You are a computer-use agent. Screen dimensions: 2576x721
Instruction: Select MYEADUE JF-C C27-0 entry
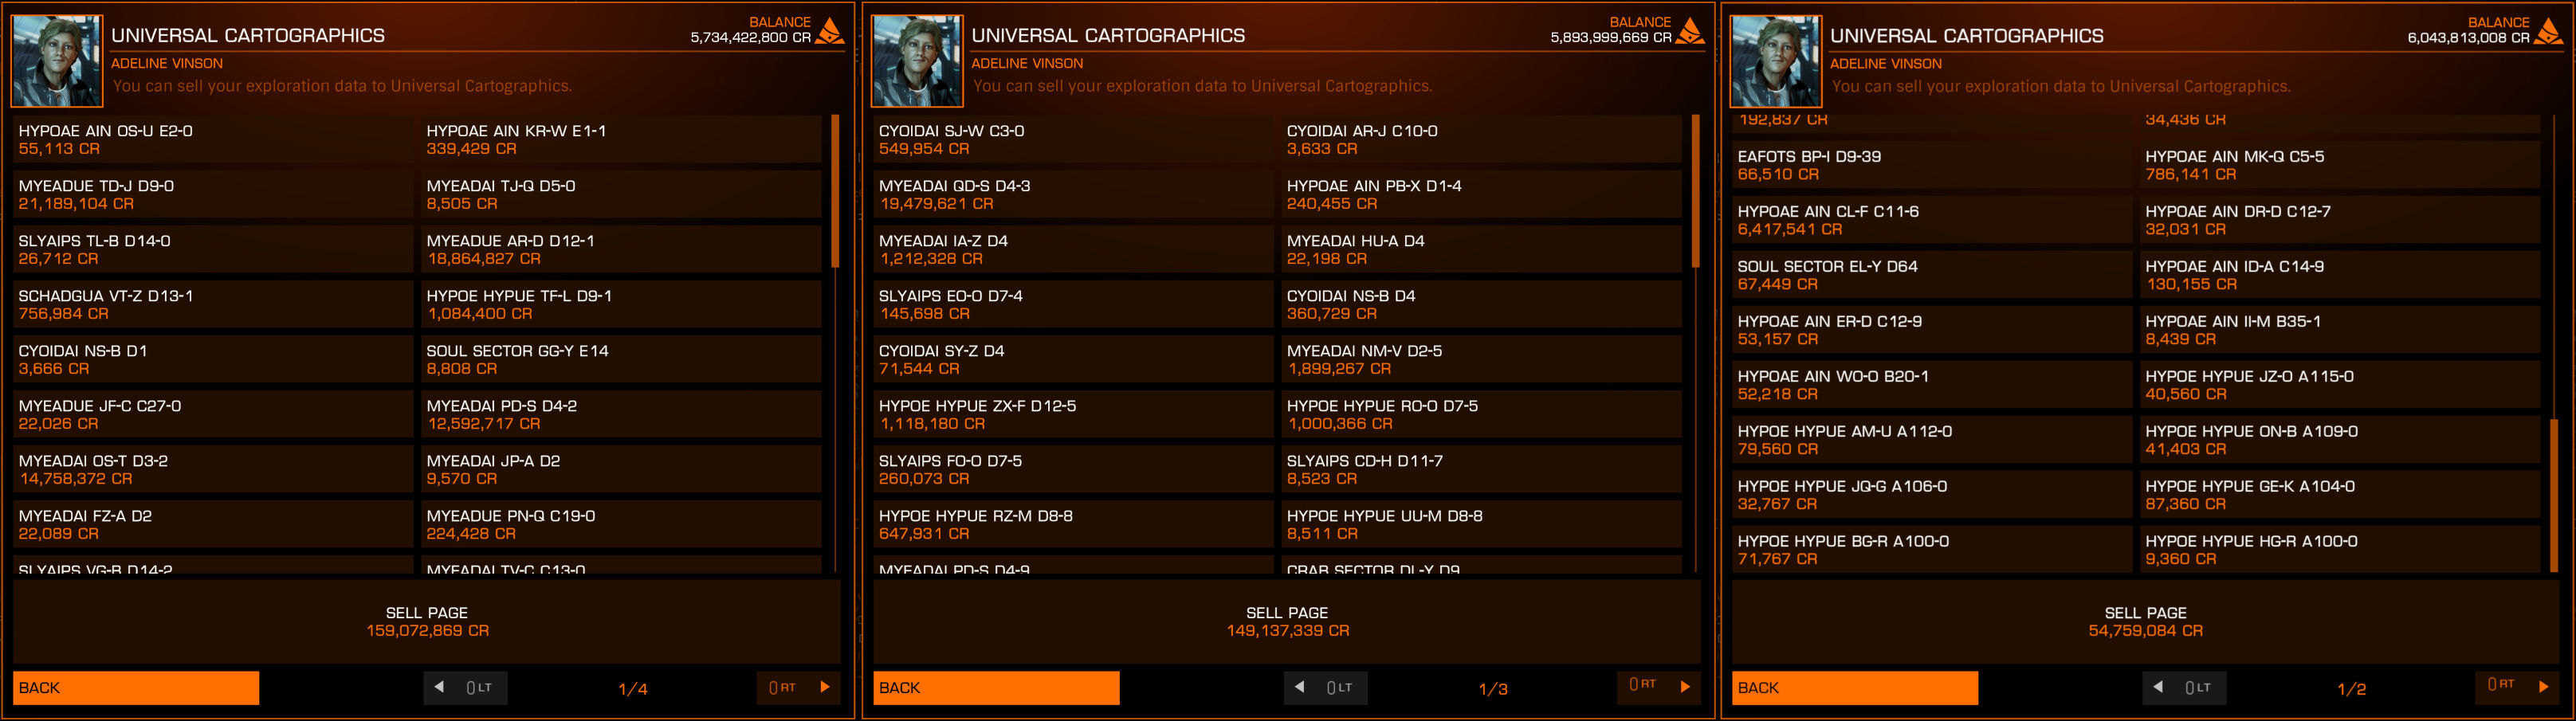(x=213, y=414)
